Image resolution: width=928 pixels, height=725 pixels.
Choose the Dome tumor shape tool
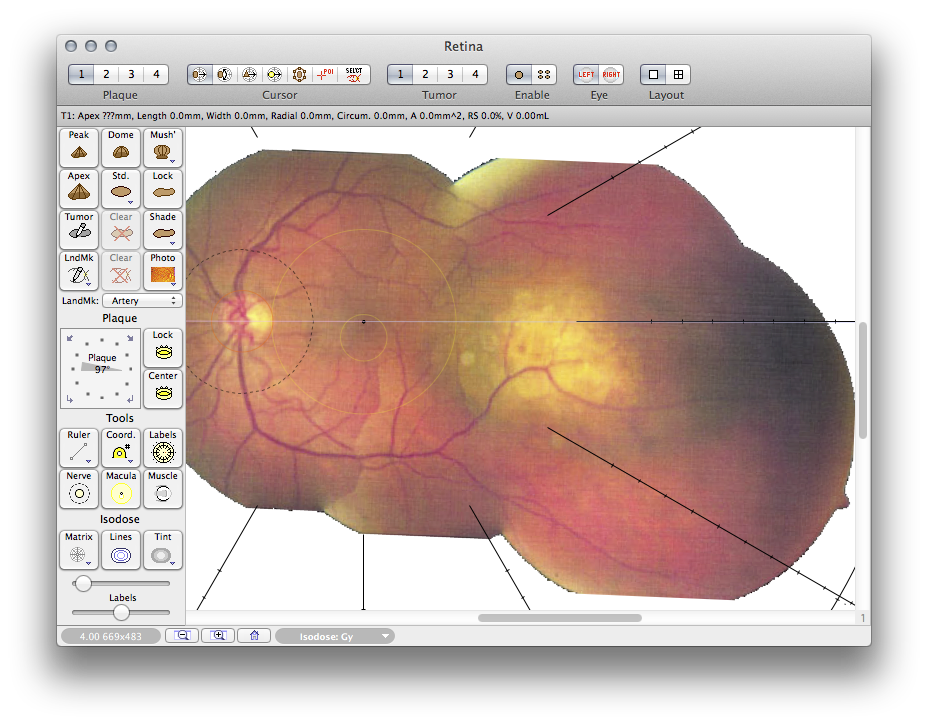(121, 147)
